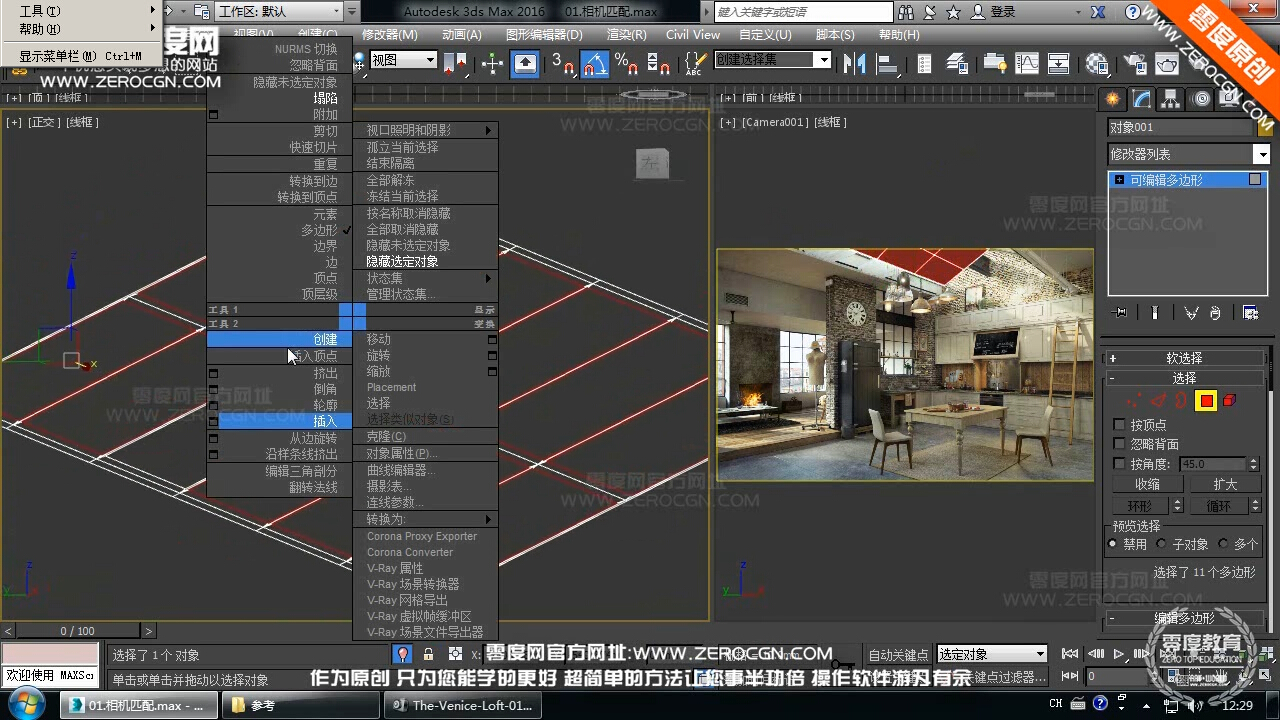Choose 对象属性(P)... in quad menu
The image size is (1280, 720).
pos(425,453)
